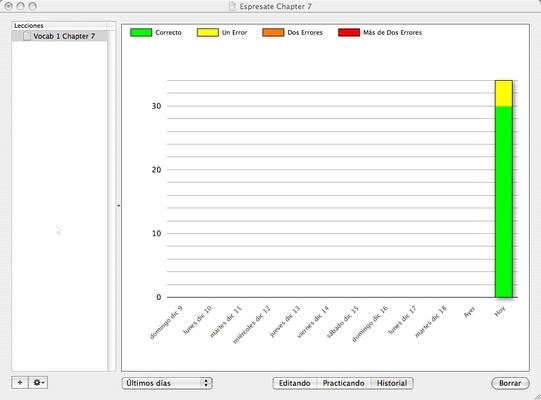Click the red Más de Dos Errores swatch
Viewport: 541px width, 400px height.
pyautogui.click(x=349, y=32)
